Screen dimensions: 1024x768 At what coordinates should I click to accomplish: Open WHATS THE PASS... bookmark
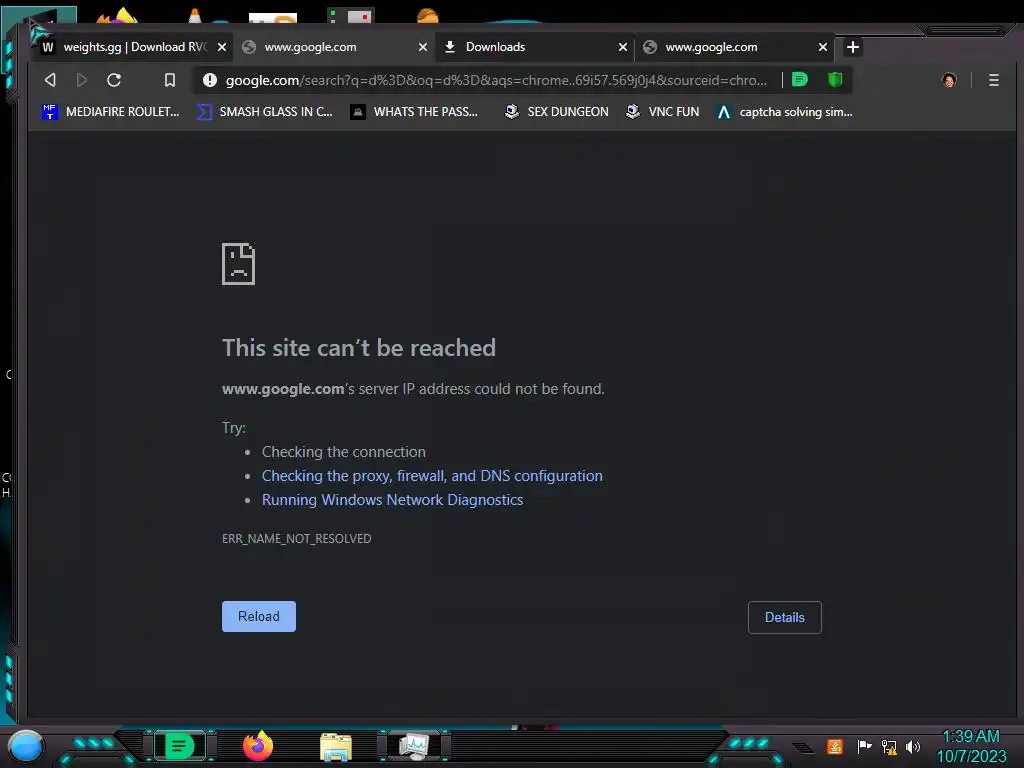click(414, 112)
